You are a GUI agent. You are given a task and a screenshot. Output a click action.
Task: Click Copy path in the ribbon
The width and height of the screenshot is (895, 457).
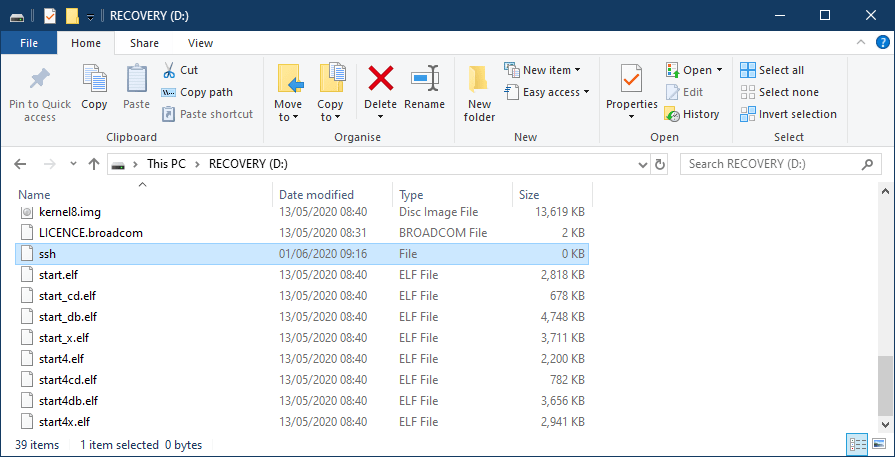tap(197, 92)
